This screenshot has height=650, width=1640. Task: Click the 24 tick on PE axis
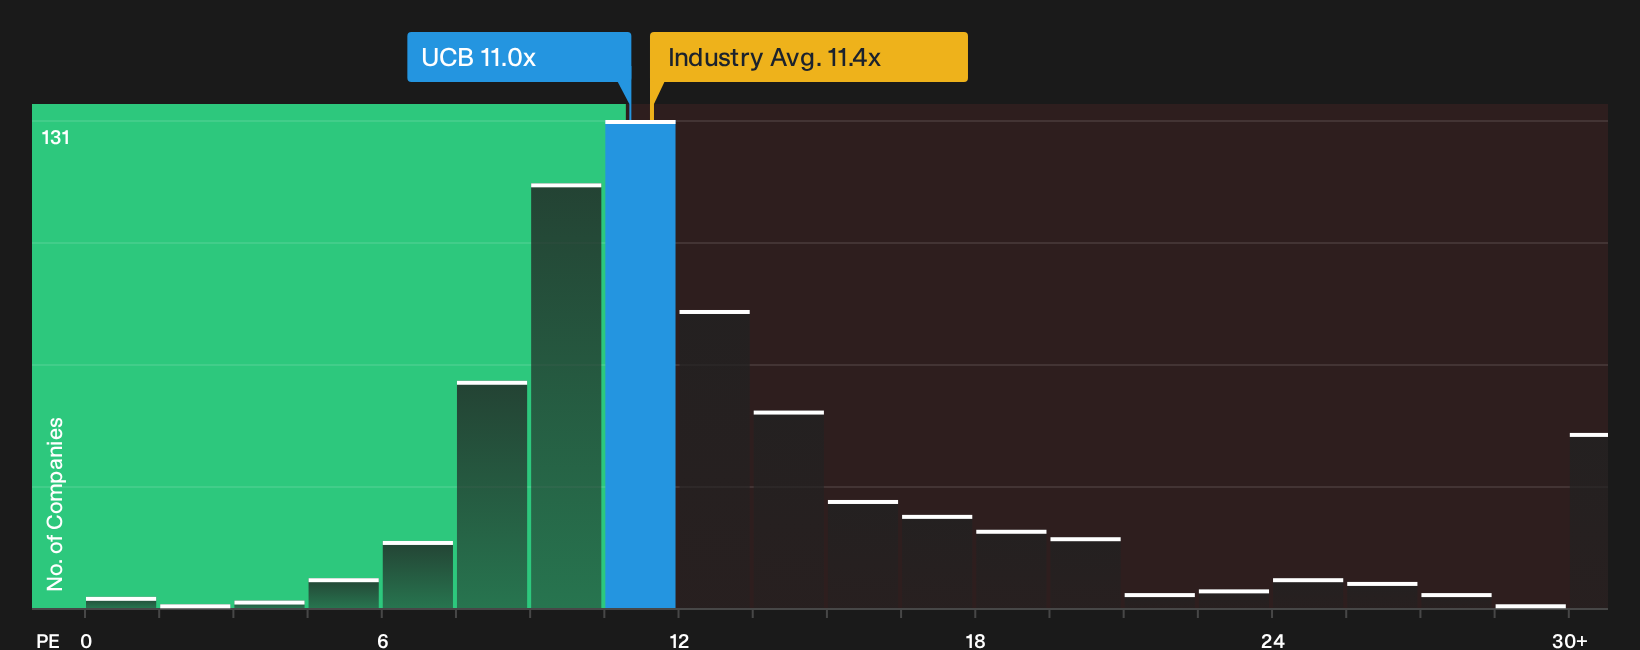click(x=1272, y=641)
